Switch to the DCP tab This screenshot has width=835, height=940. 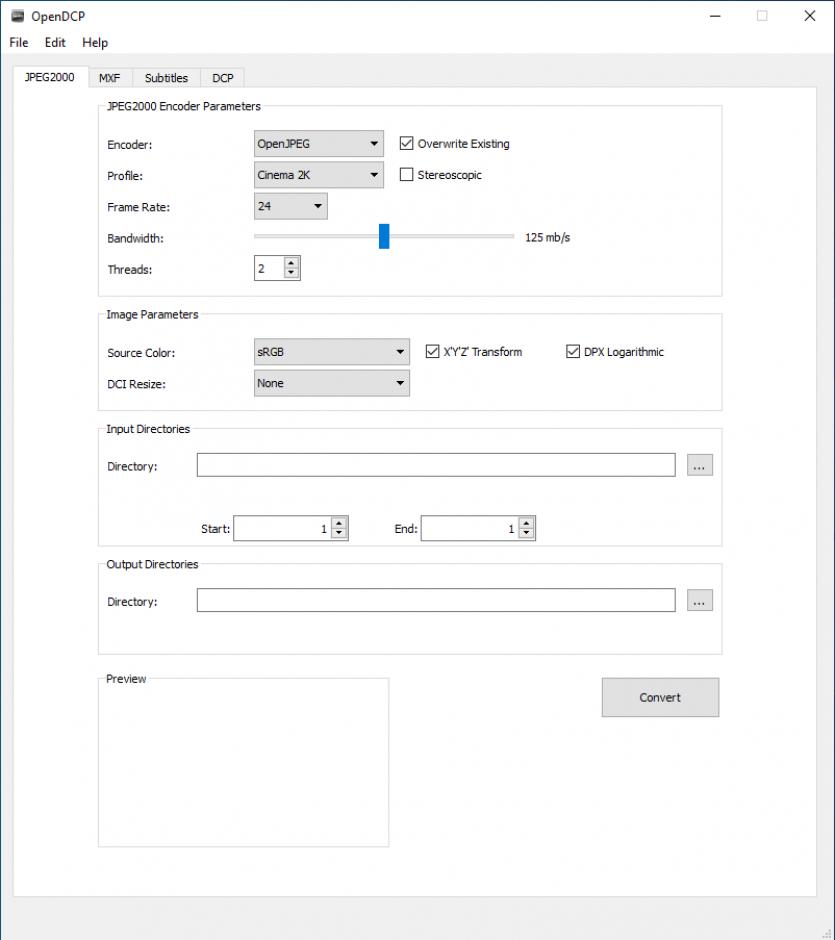(x=222, y=78)
